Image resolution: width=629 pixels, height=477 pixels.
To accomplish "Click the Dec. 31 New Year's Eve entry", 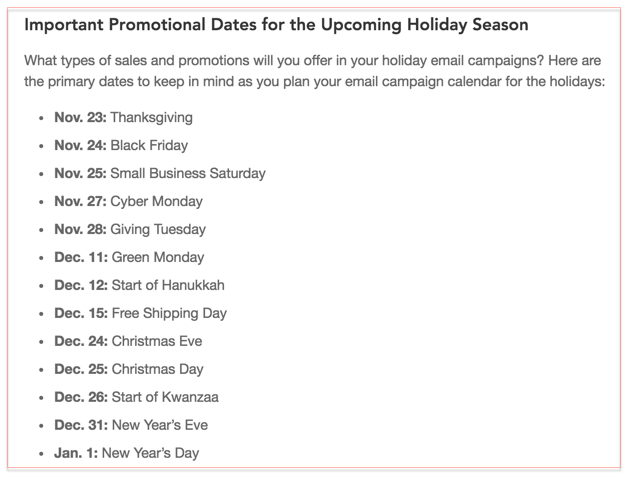I will pyautogui.click(x=131, y=425).
